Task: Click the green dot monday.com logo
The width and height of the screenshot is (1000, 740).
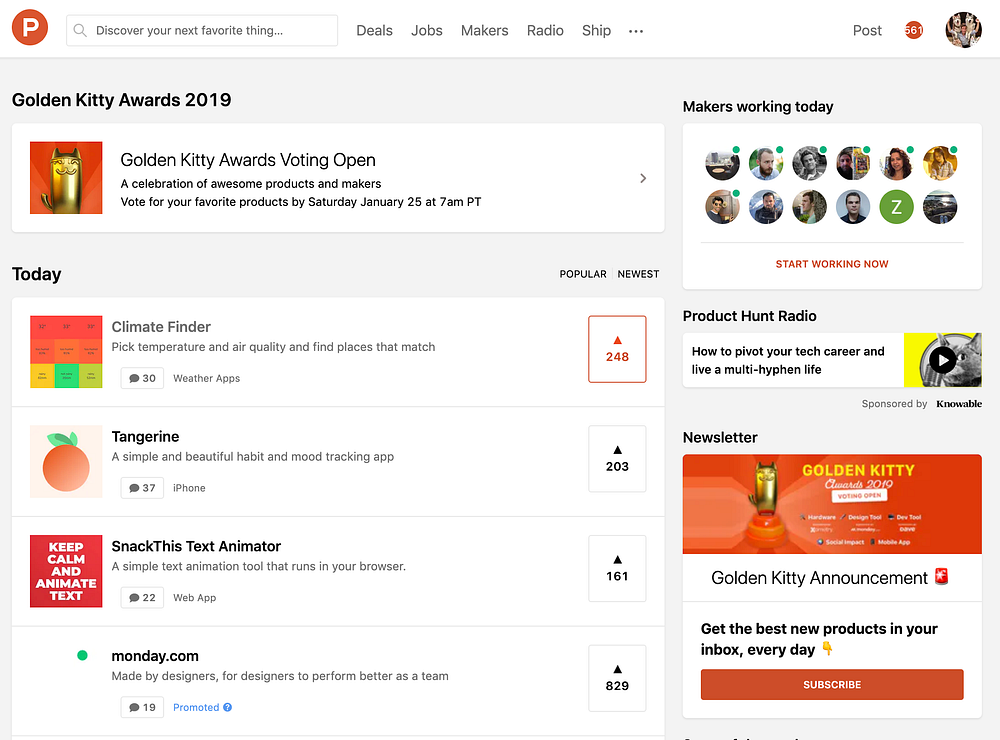Action: pos(82,655)
